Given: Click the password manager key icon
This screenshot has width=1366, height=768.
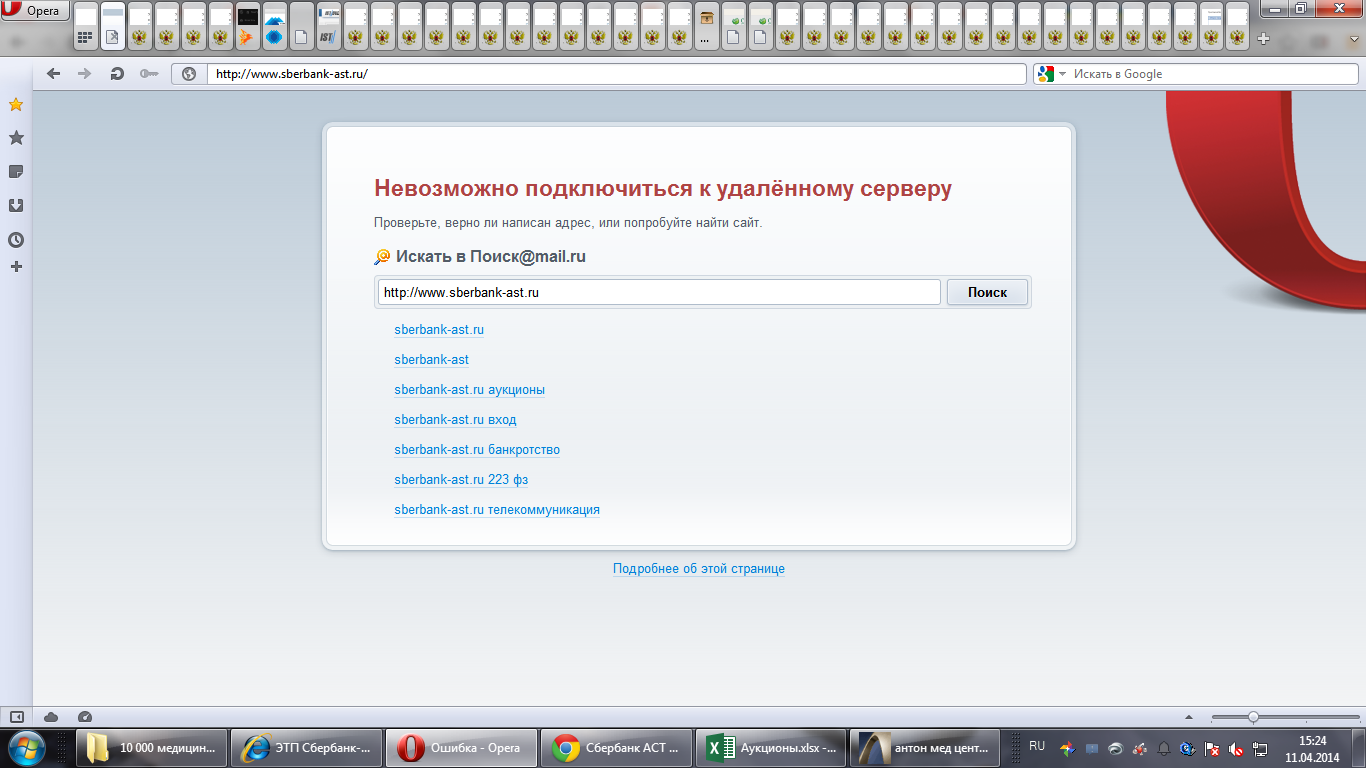Looking at the screenshot, I should pos(149,74).
